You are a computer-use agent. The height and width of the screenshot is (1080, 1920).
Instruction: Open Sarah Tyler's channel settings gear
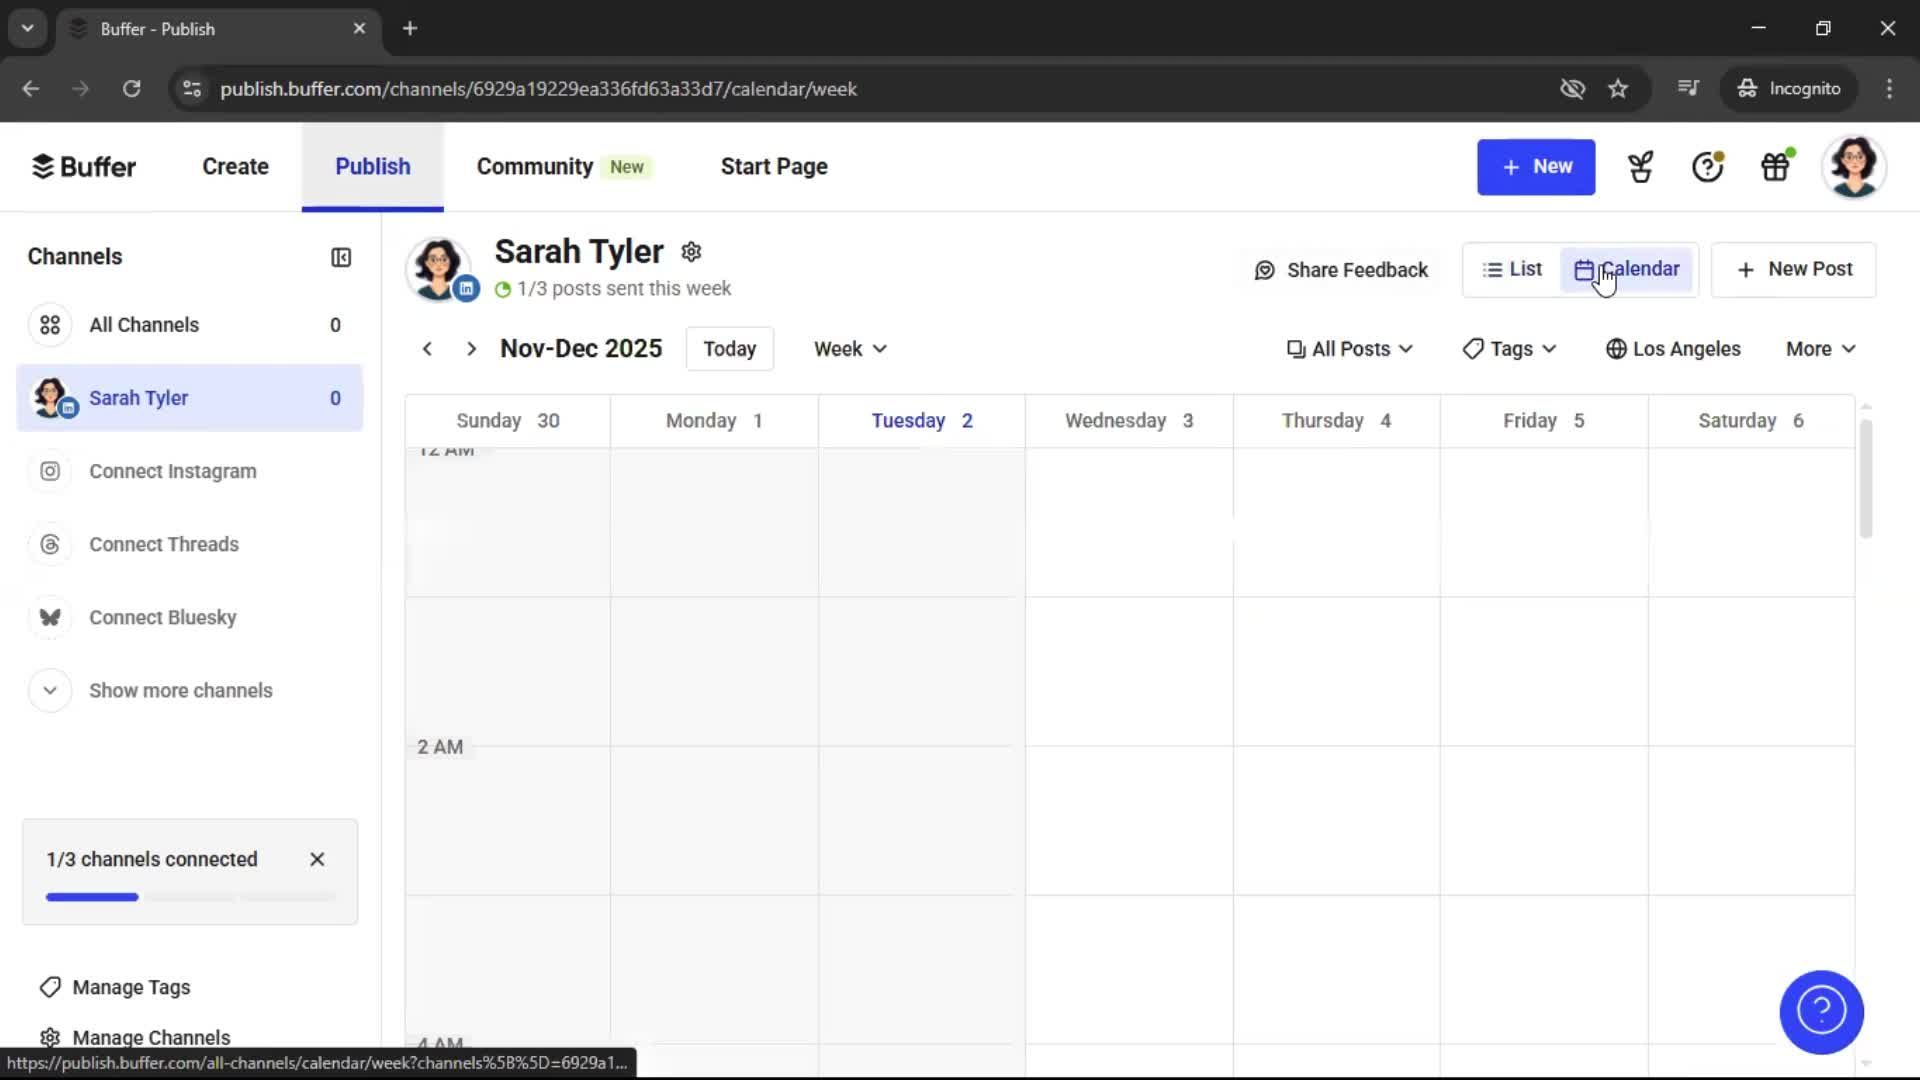(691, 251)
